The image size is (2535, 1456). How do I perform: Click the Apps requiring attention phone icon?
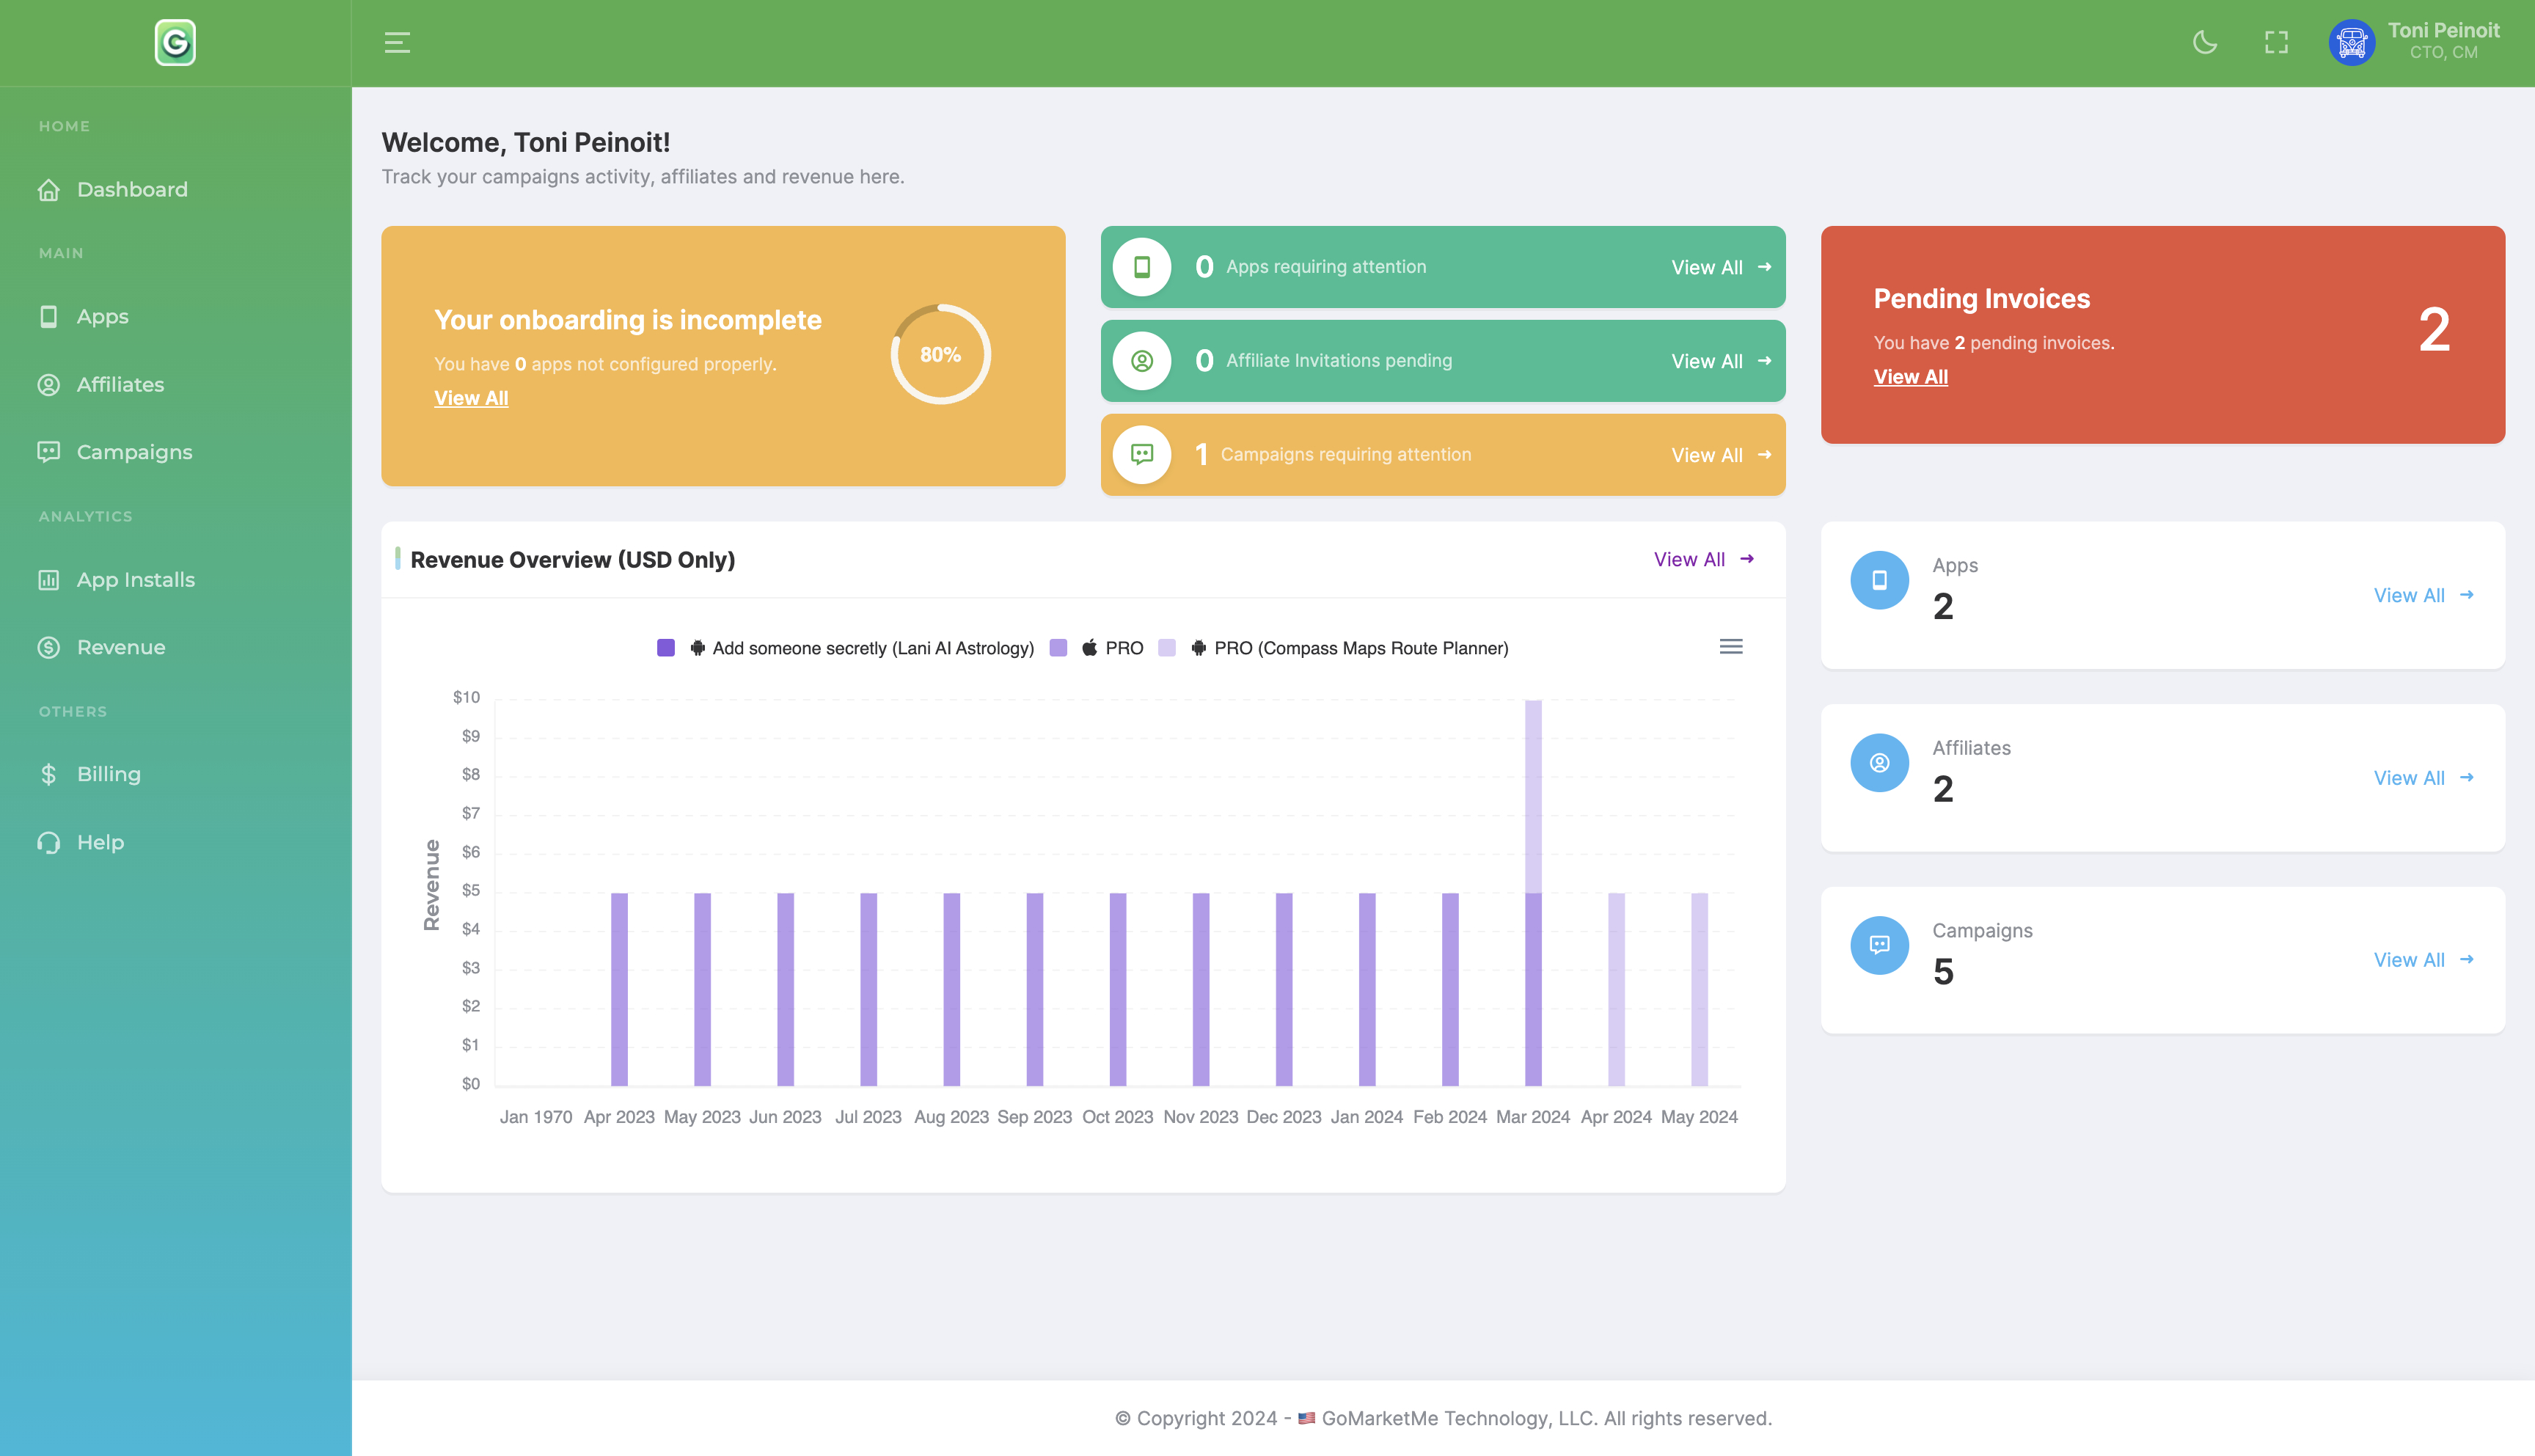(x=1141, y=267)
